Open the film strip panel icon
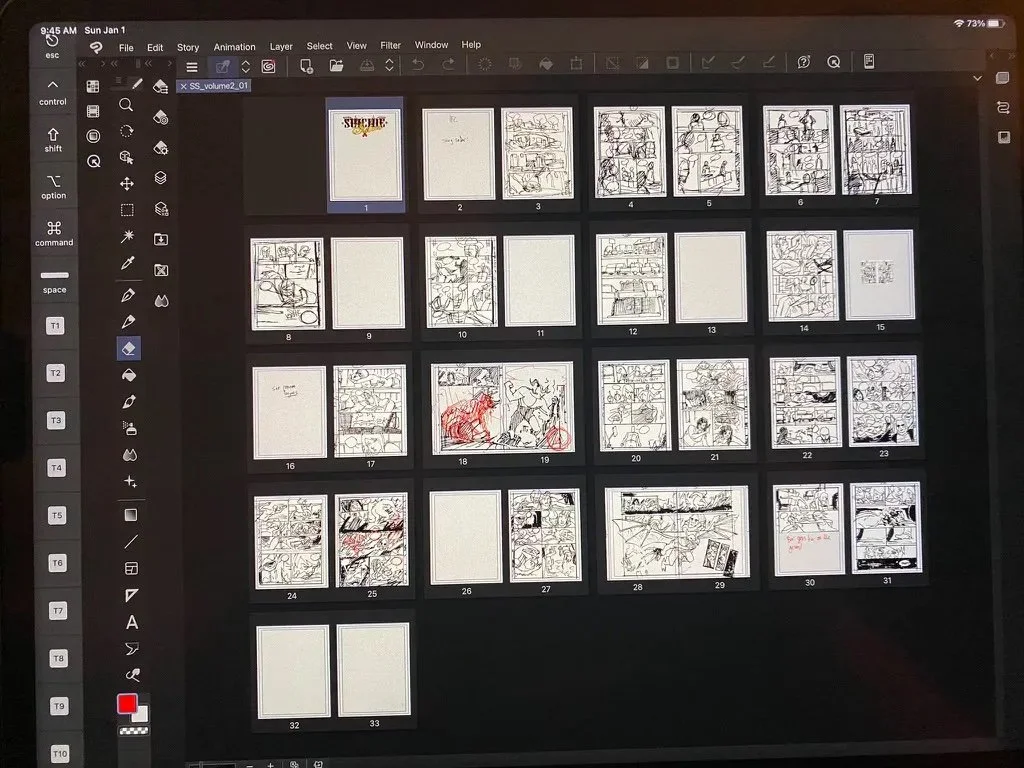Viewport: 1024px width, 768px height. pos(93,112)
